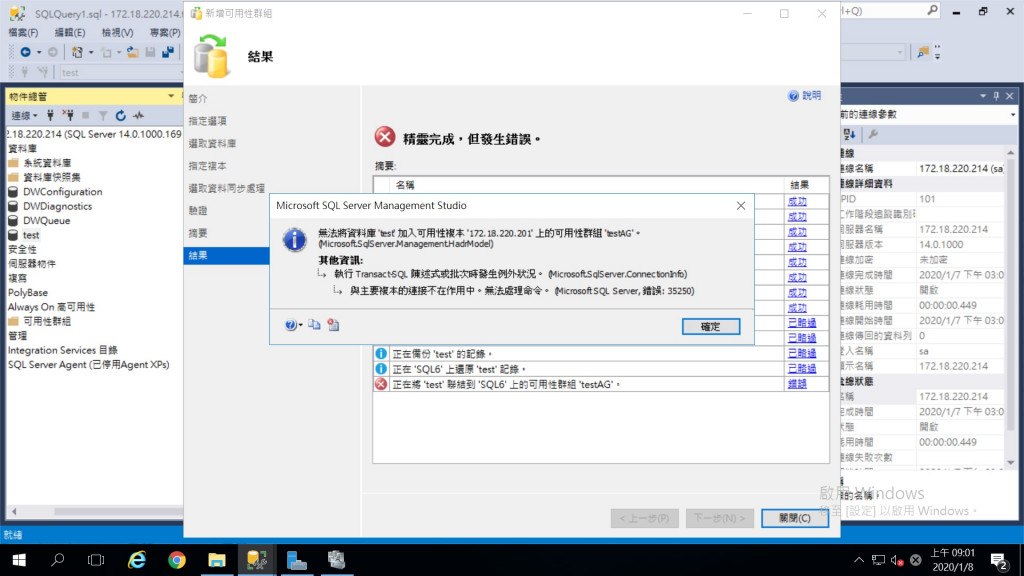
Task: Click the first 成功 result link in summary
Action: click(797, 201)
